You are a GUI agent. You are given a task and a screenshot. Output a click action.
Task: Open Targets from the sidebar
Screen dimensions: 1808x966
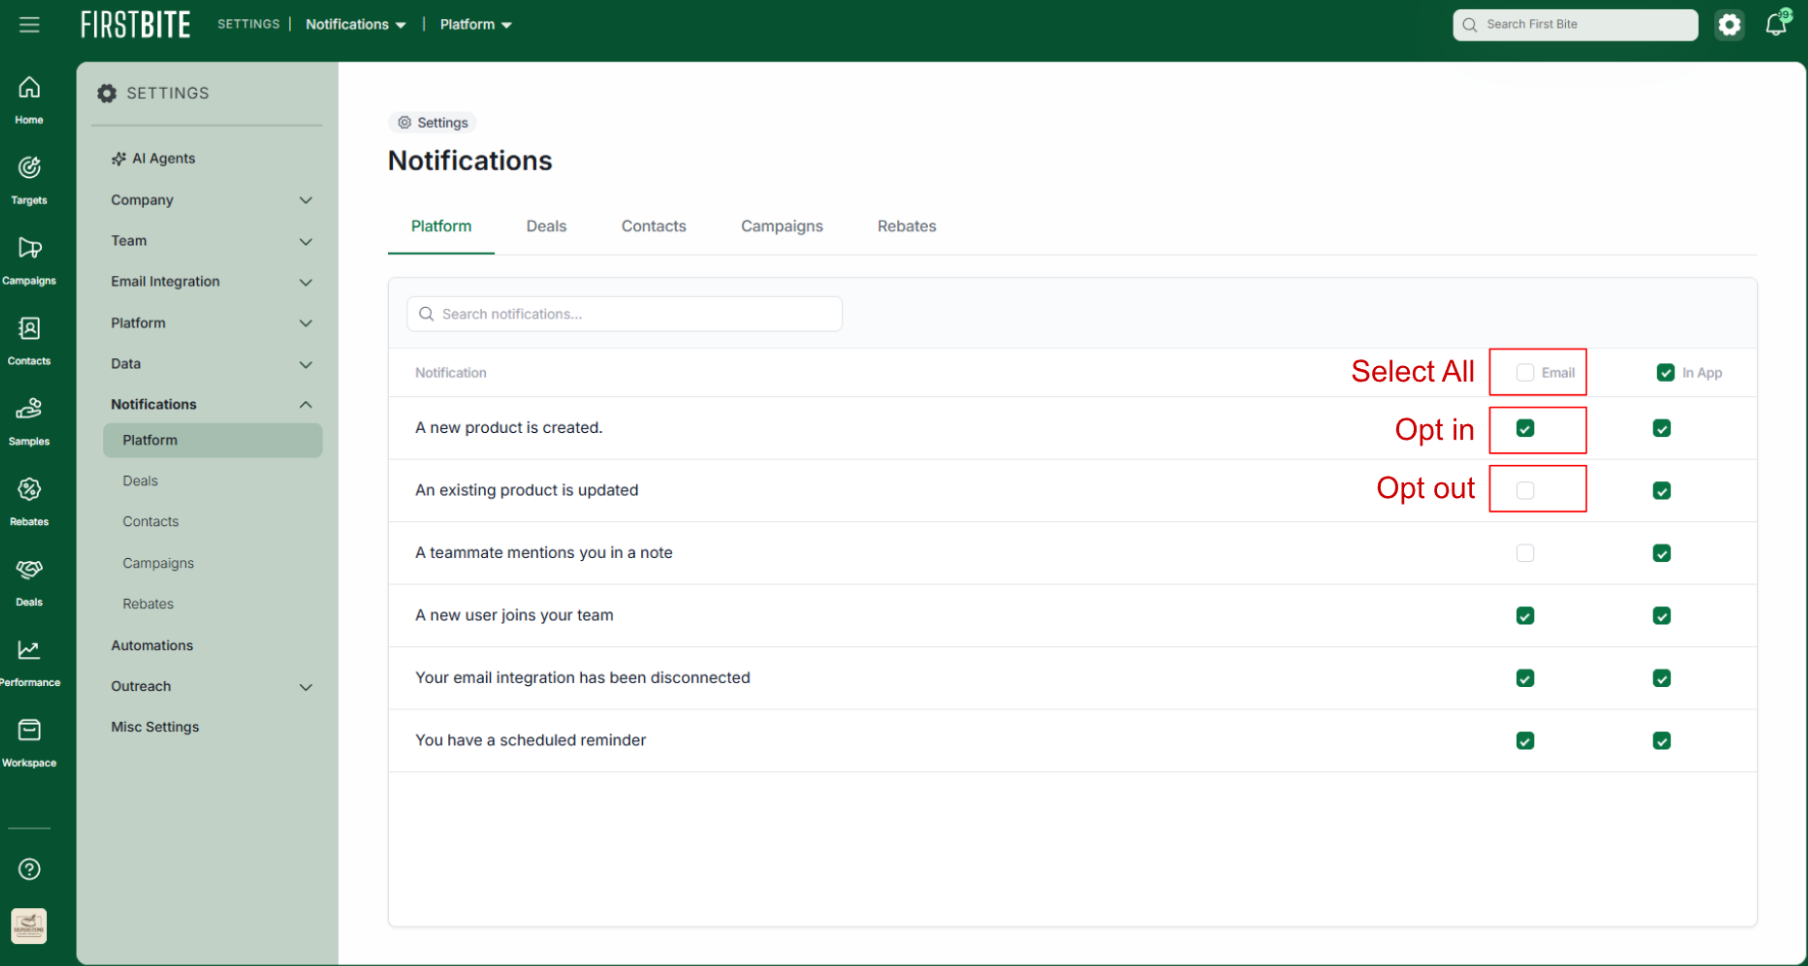point(29,180)
